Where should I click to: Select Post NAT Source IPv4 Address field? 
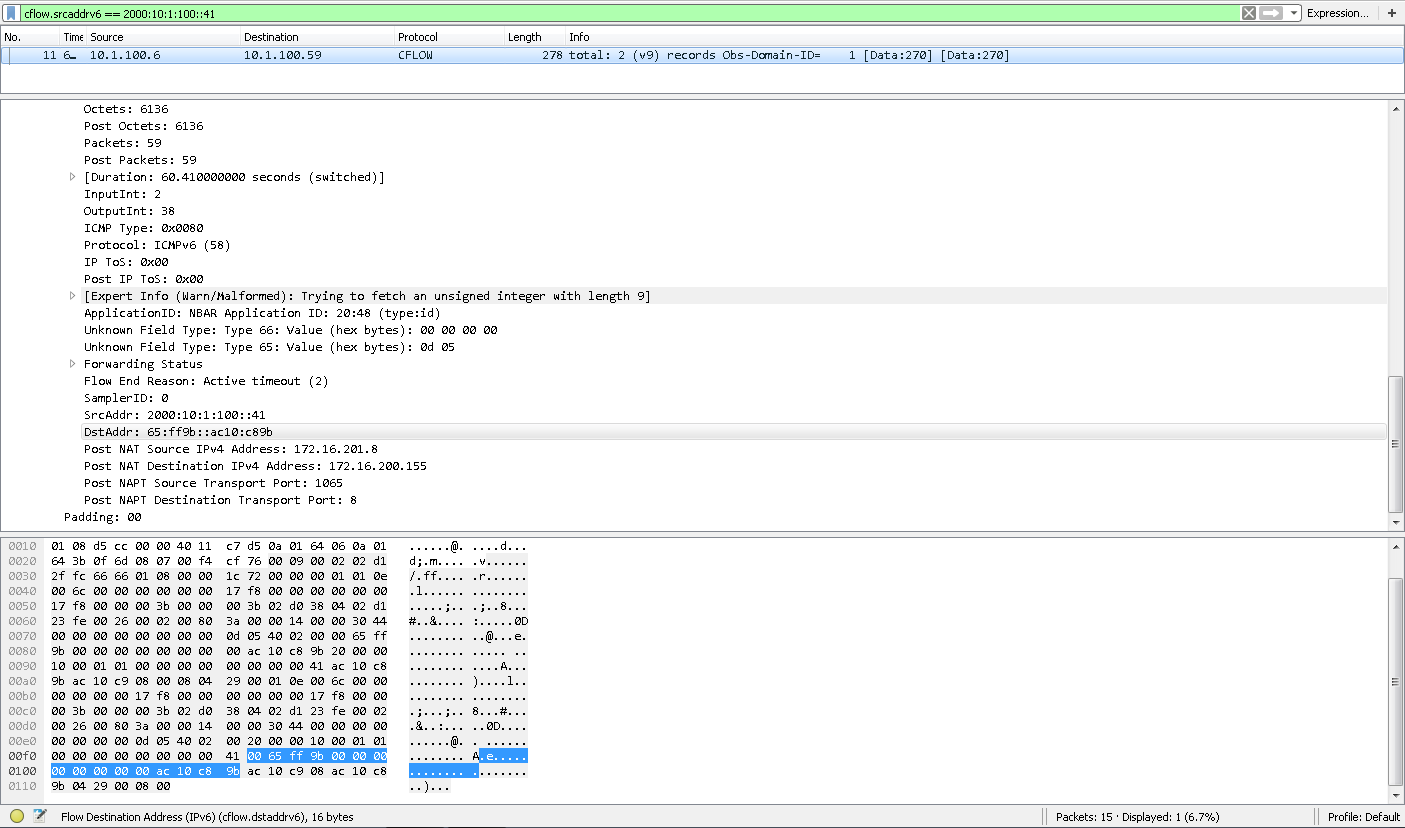coord(230,449)
